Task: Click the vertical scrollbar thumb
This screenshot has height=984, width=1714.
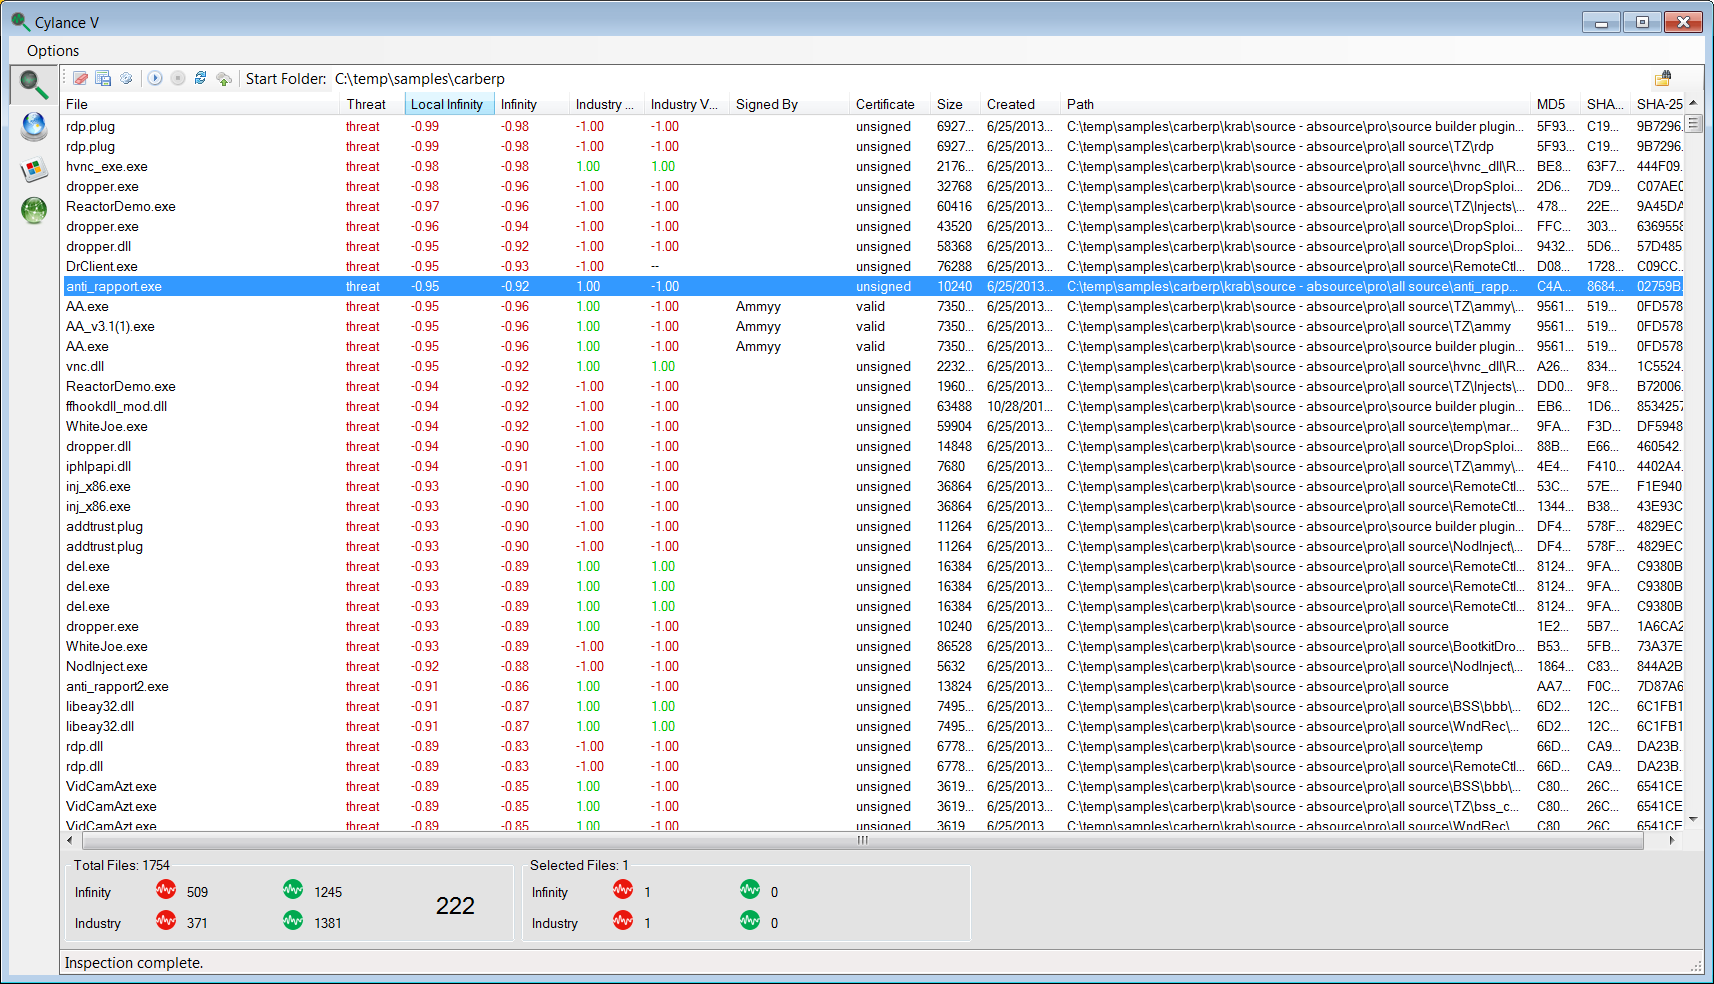Action: pos(1693,123)
